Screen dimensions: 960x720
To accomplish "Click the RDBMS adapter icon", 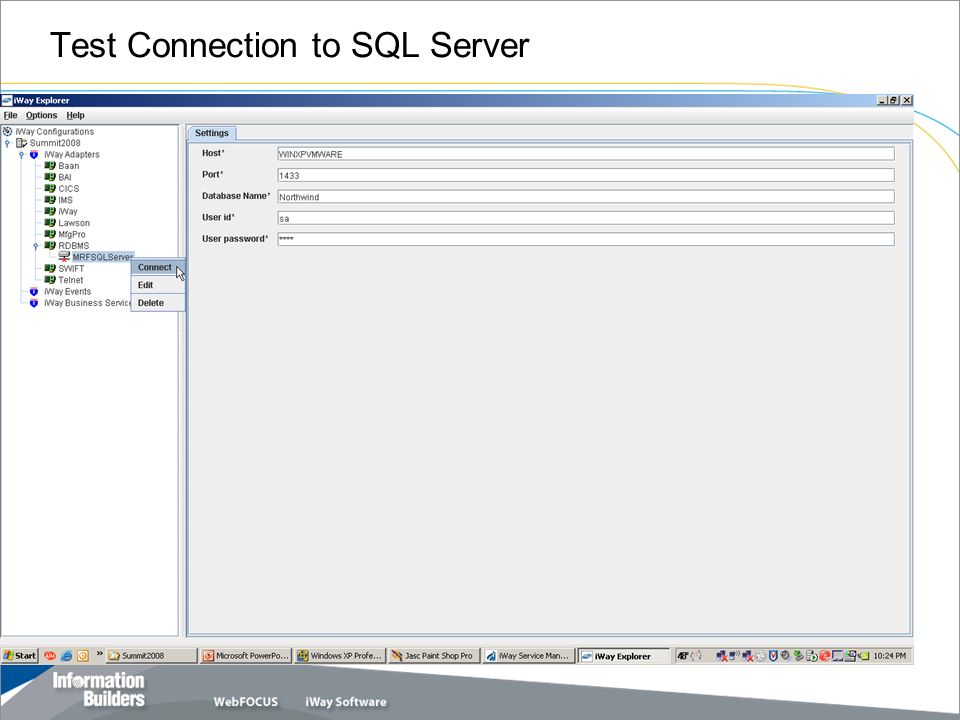I will pyautogui.click(x=50, y=246).
